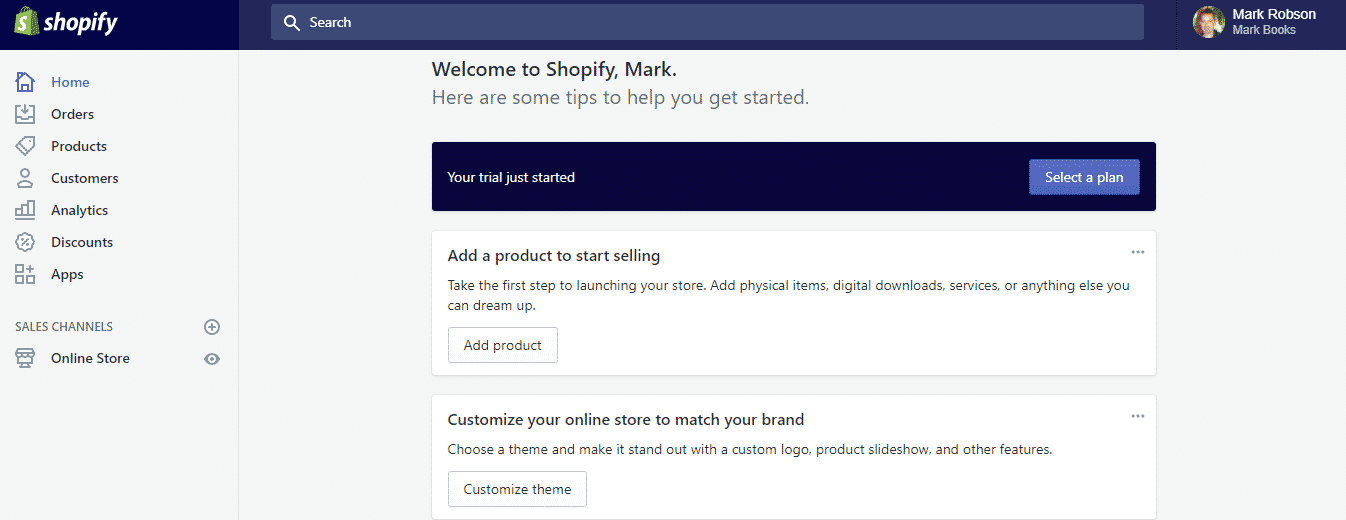The width and height of the screenshot is (1346, 520).
Task: Click the Customize theme button
Action: point(517,489)
